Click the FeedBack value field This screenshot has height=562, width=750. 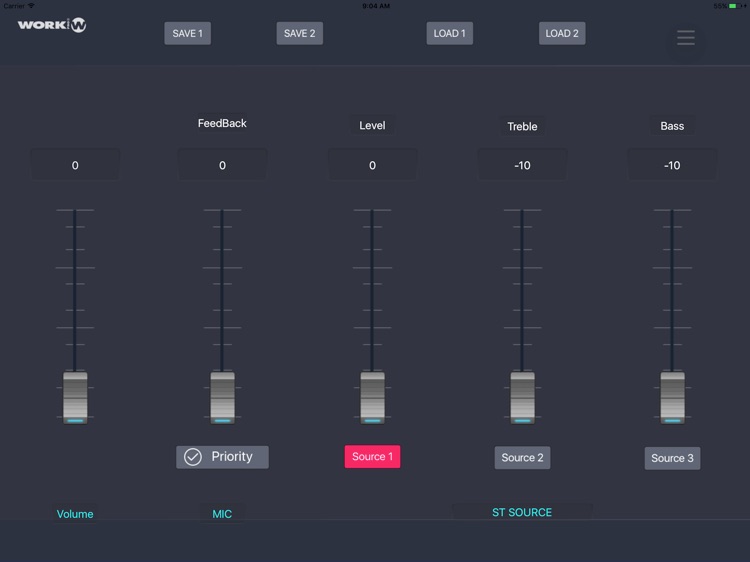coord(222,165)
